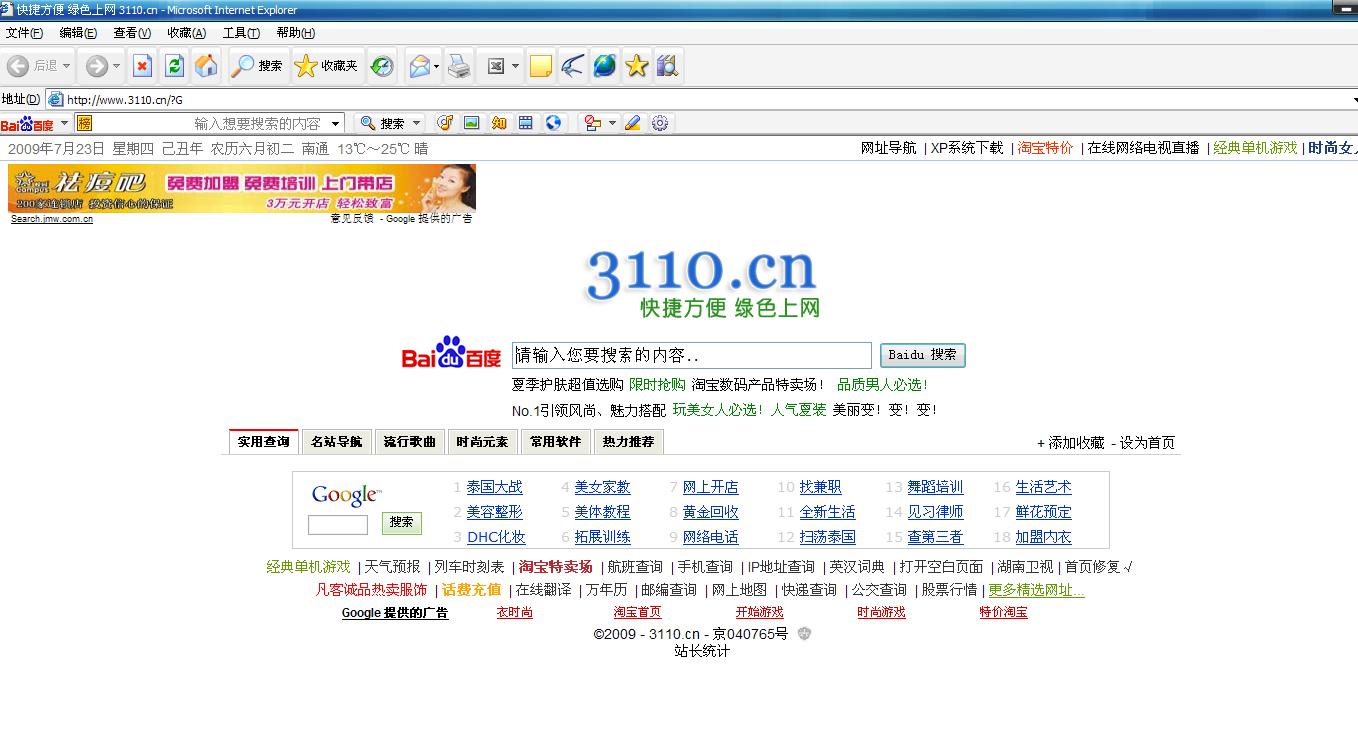Click the address bar URL field
This screenshot has width=1358, height=730.
(700, 99)
